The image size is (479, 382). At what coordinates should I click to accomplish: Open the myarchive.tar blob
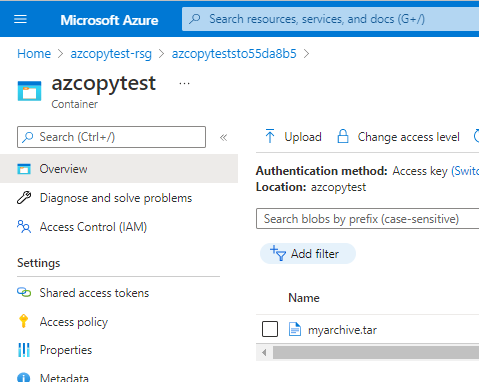[342, 330]
